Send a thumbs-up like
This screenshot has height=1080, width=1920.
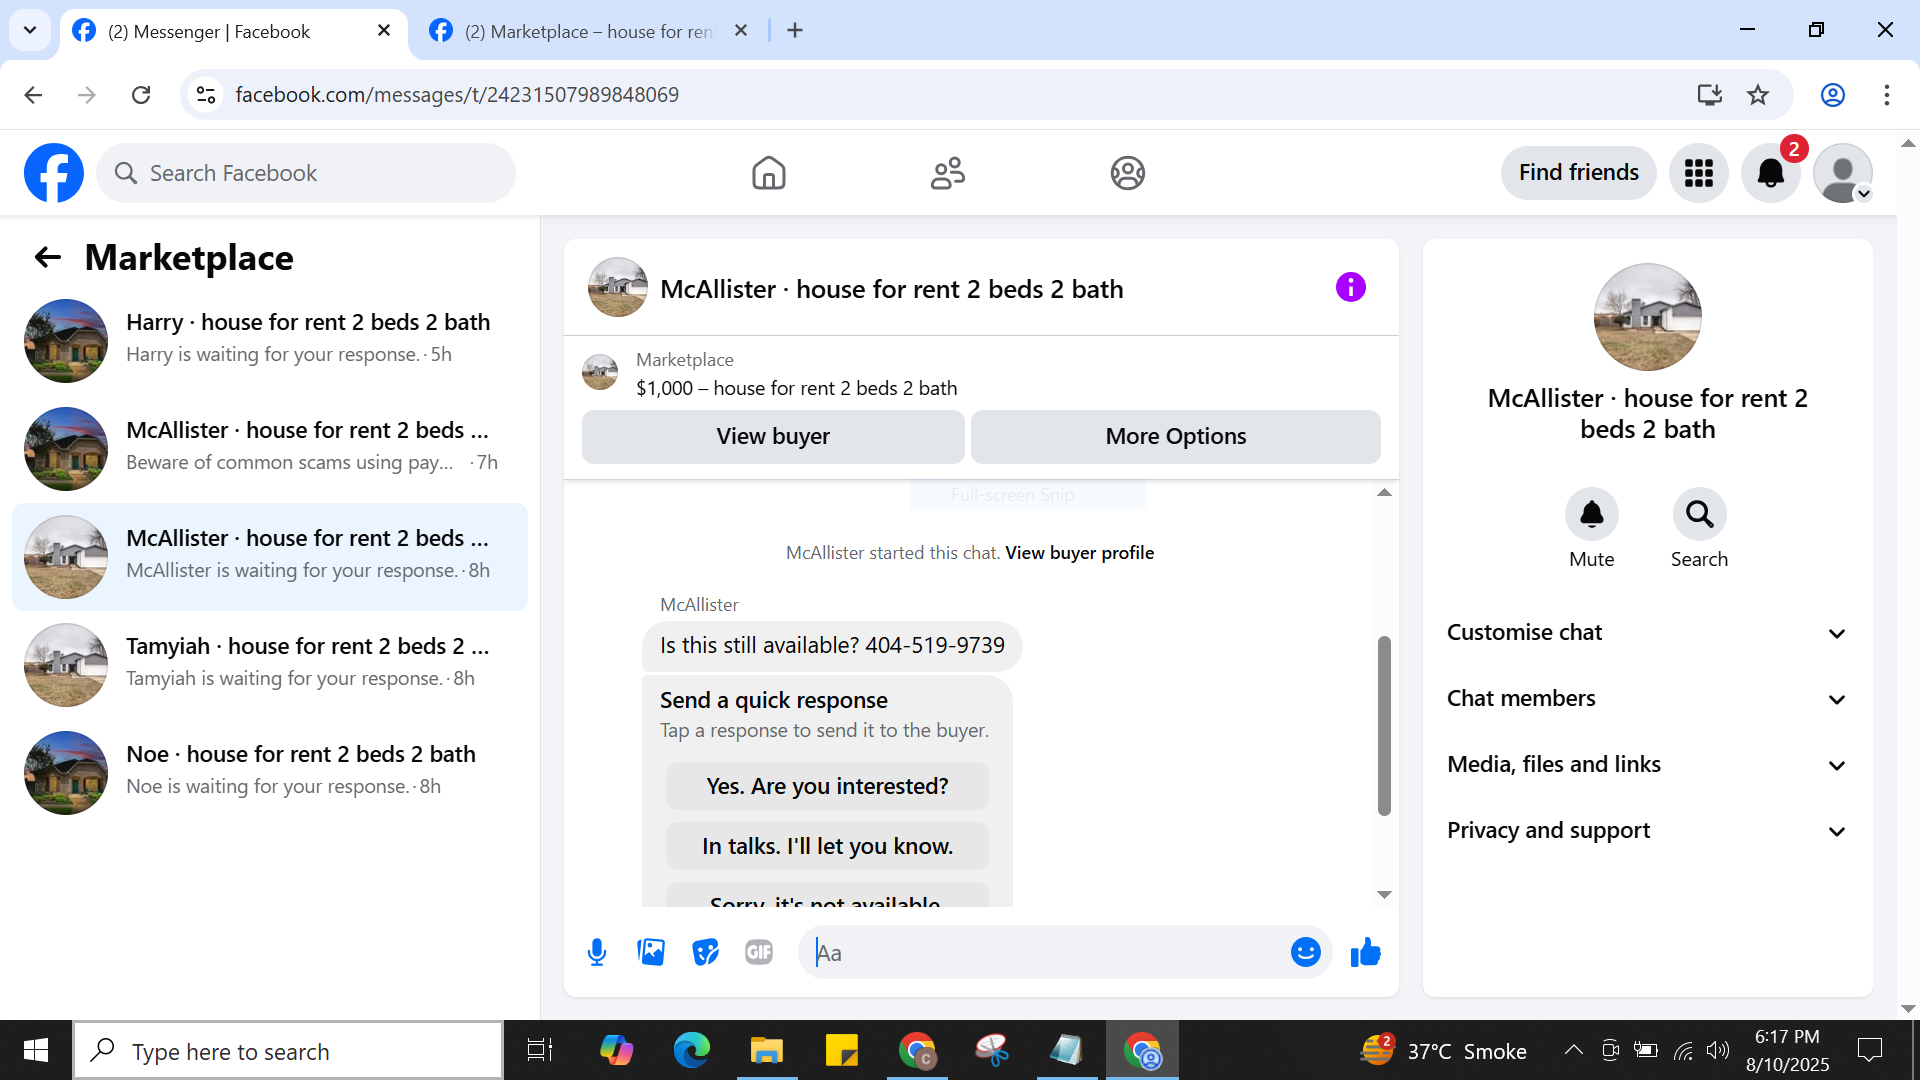[1365, 952]
